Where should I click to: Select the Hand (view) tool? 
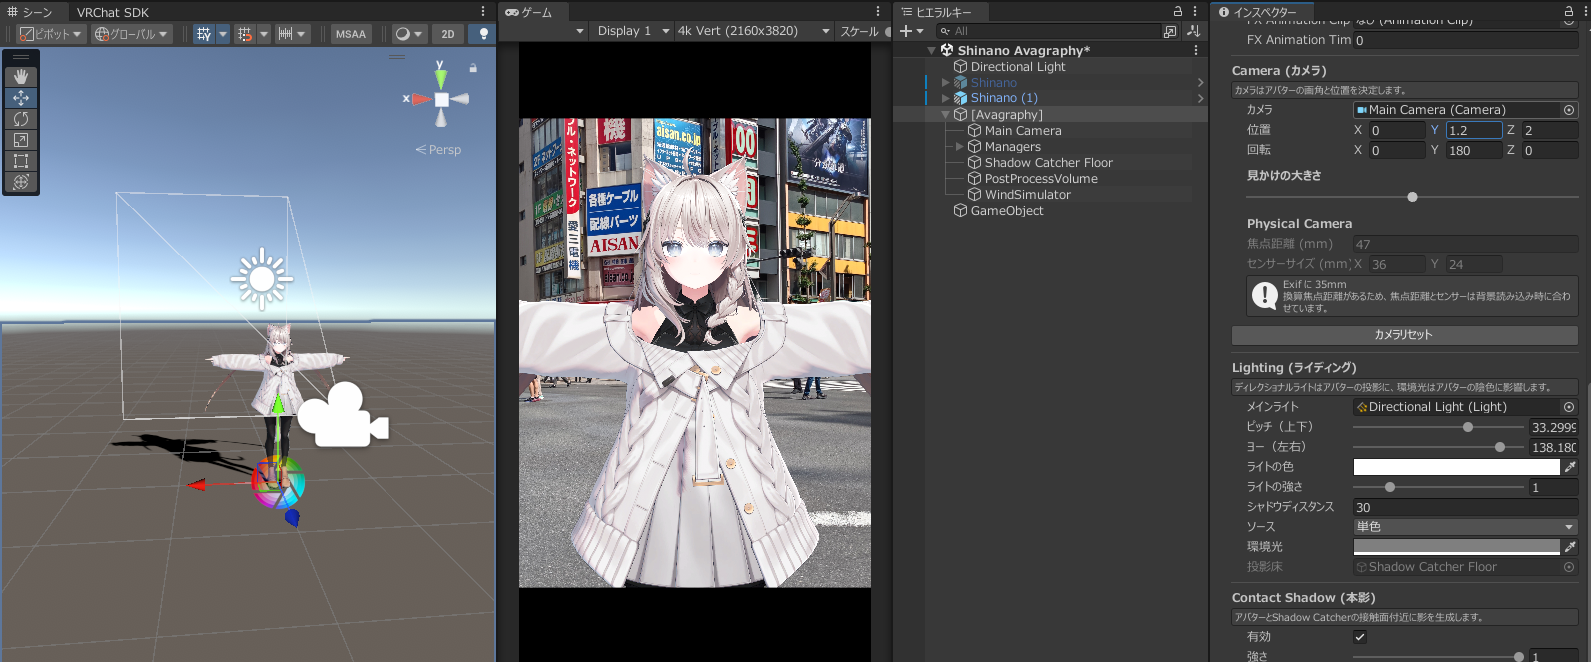tap(21, 77)
